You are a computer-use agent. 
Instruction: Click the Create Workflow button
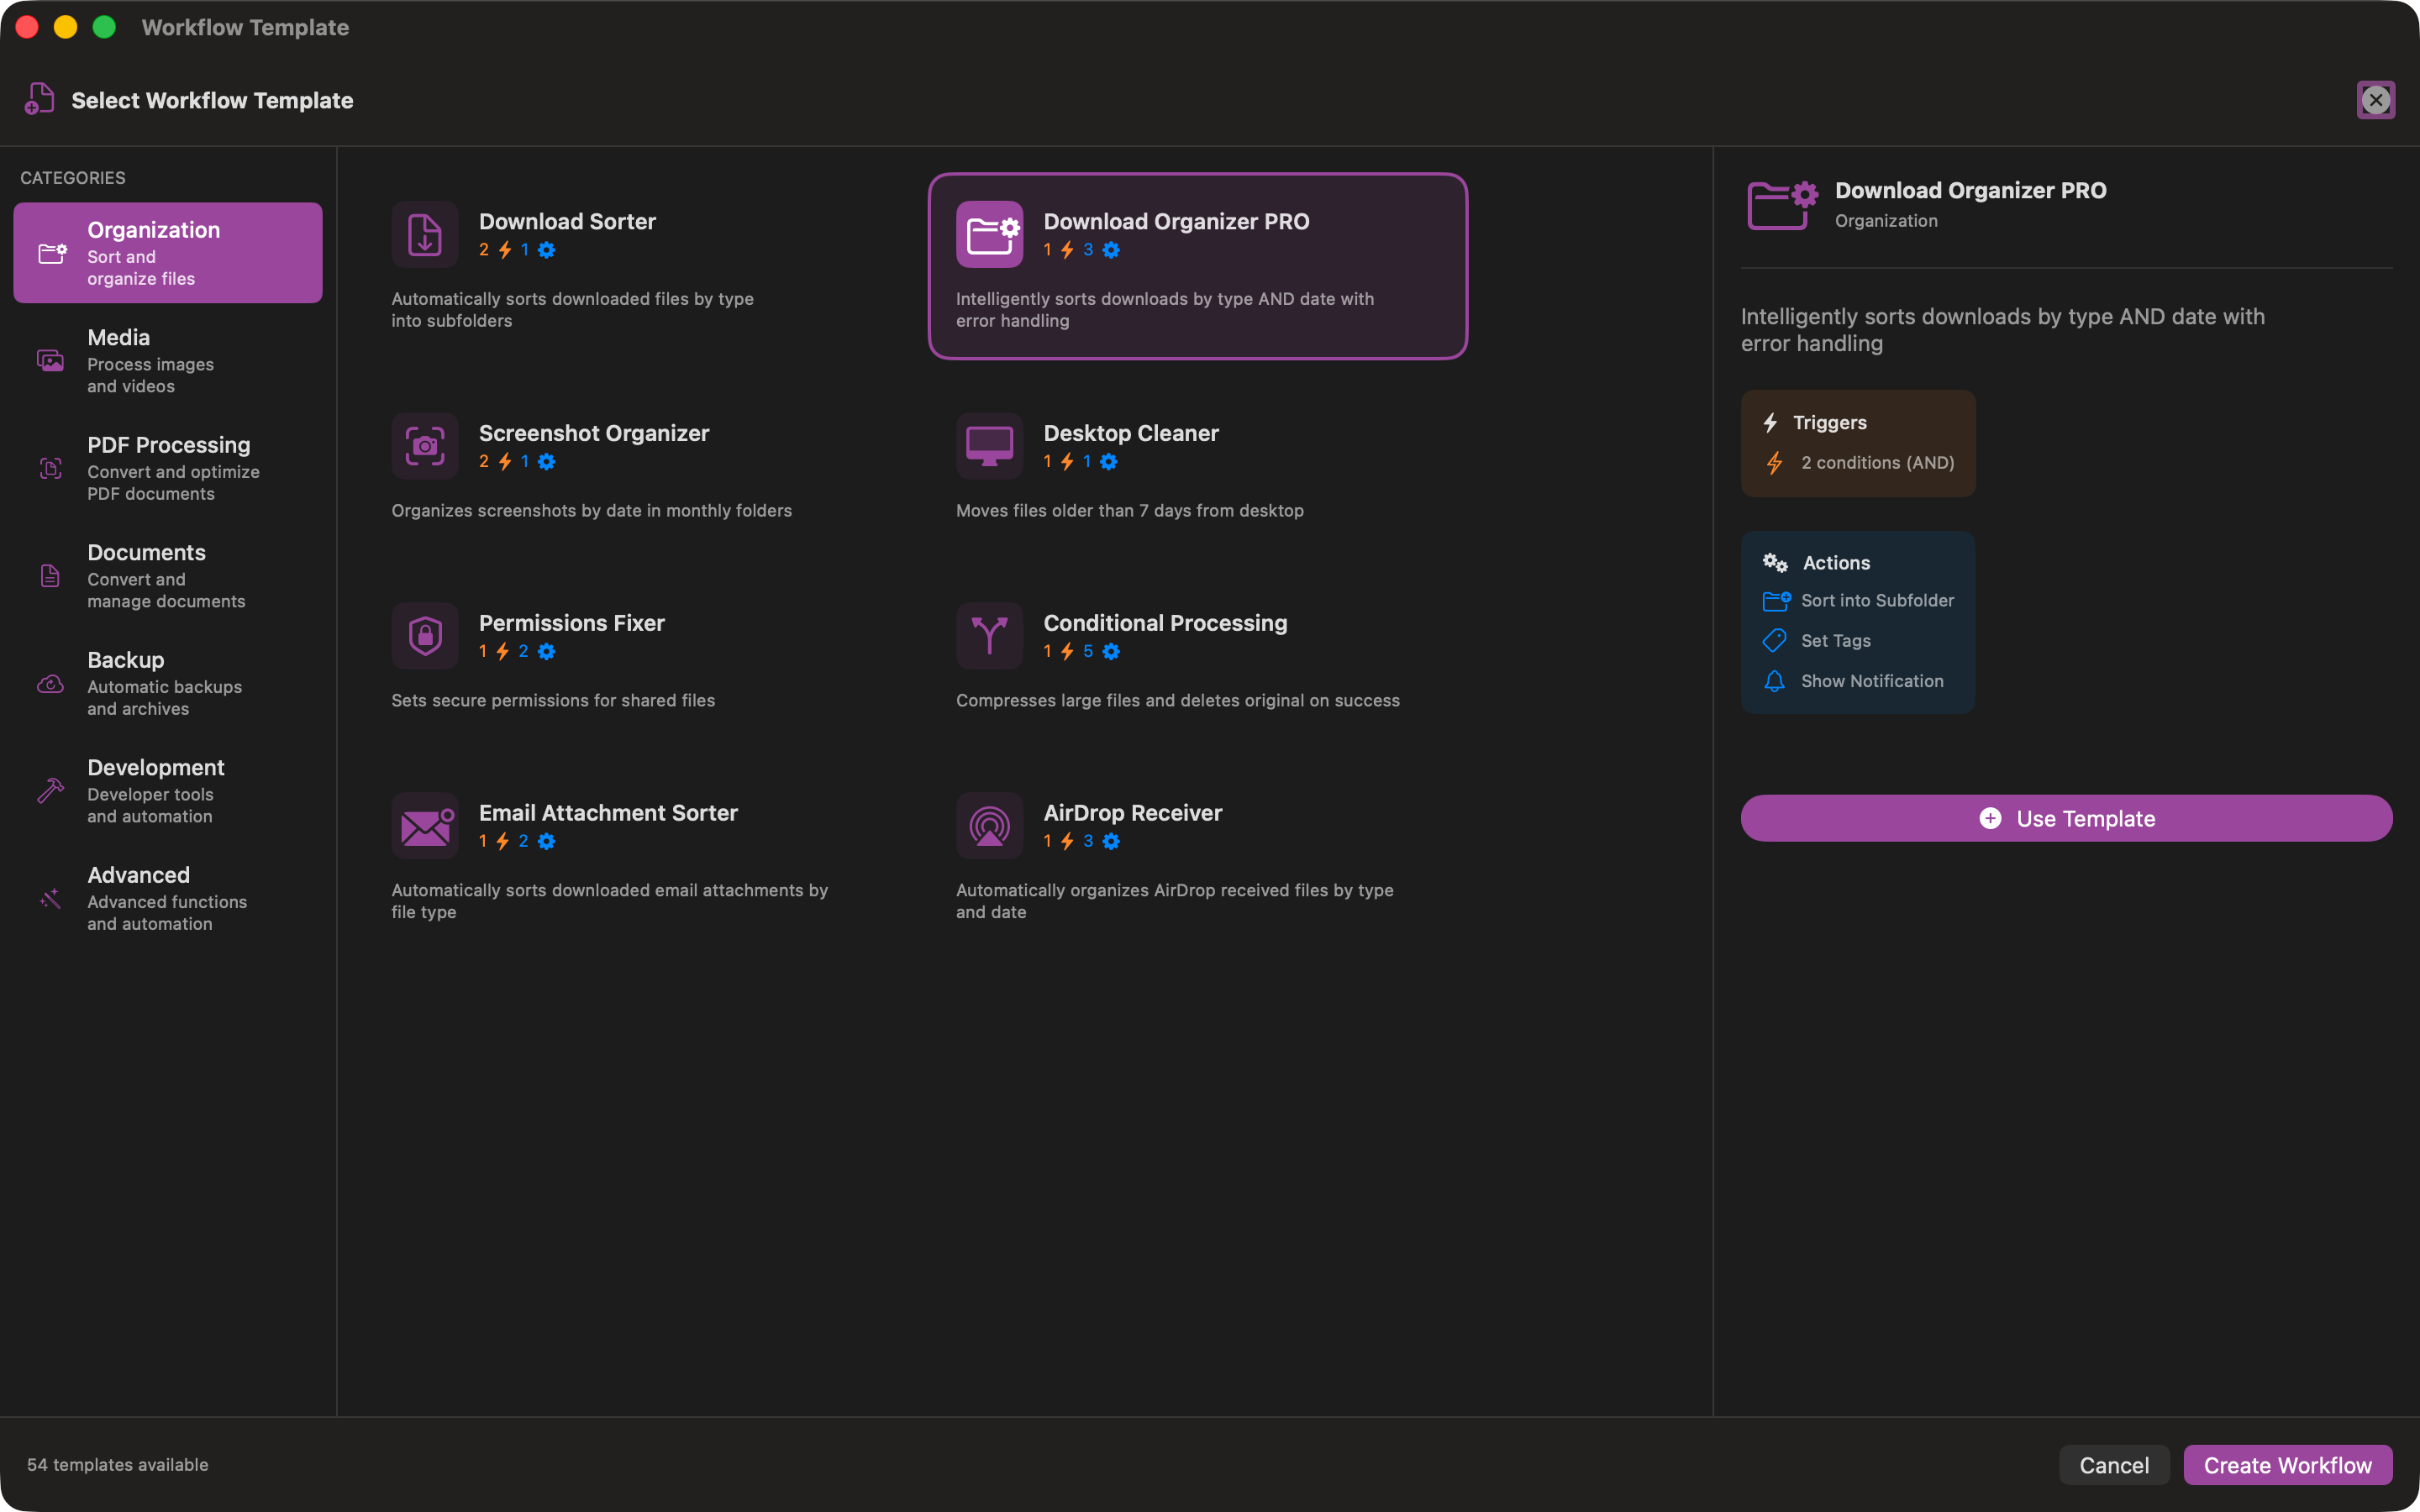(x=2288, y=1465)
